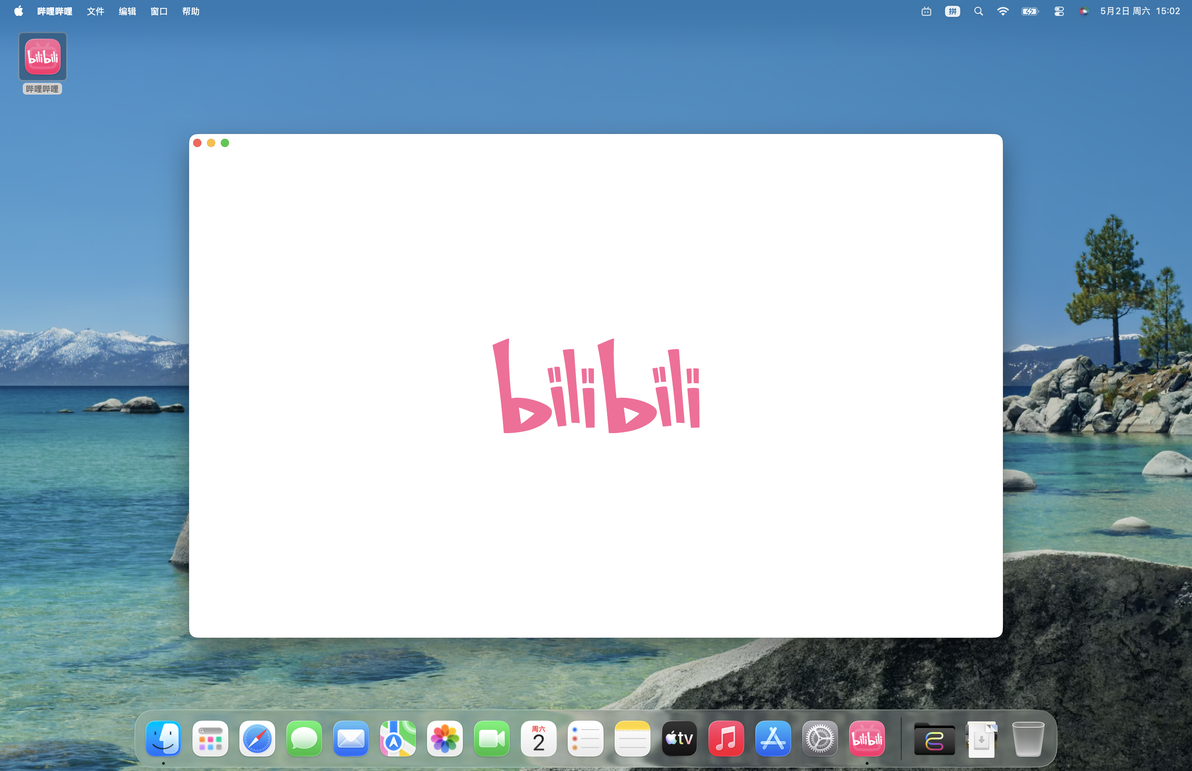
Task: Open the black folder stack in Dock
Action: point(934,738)
